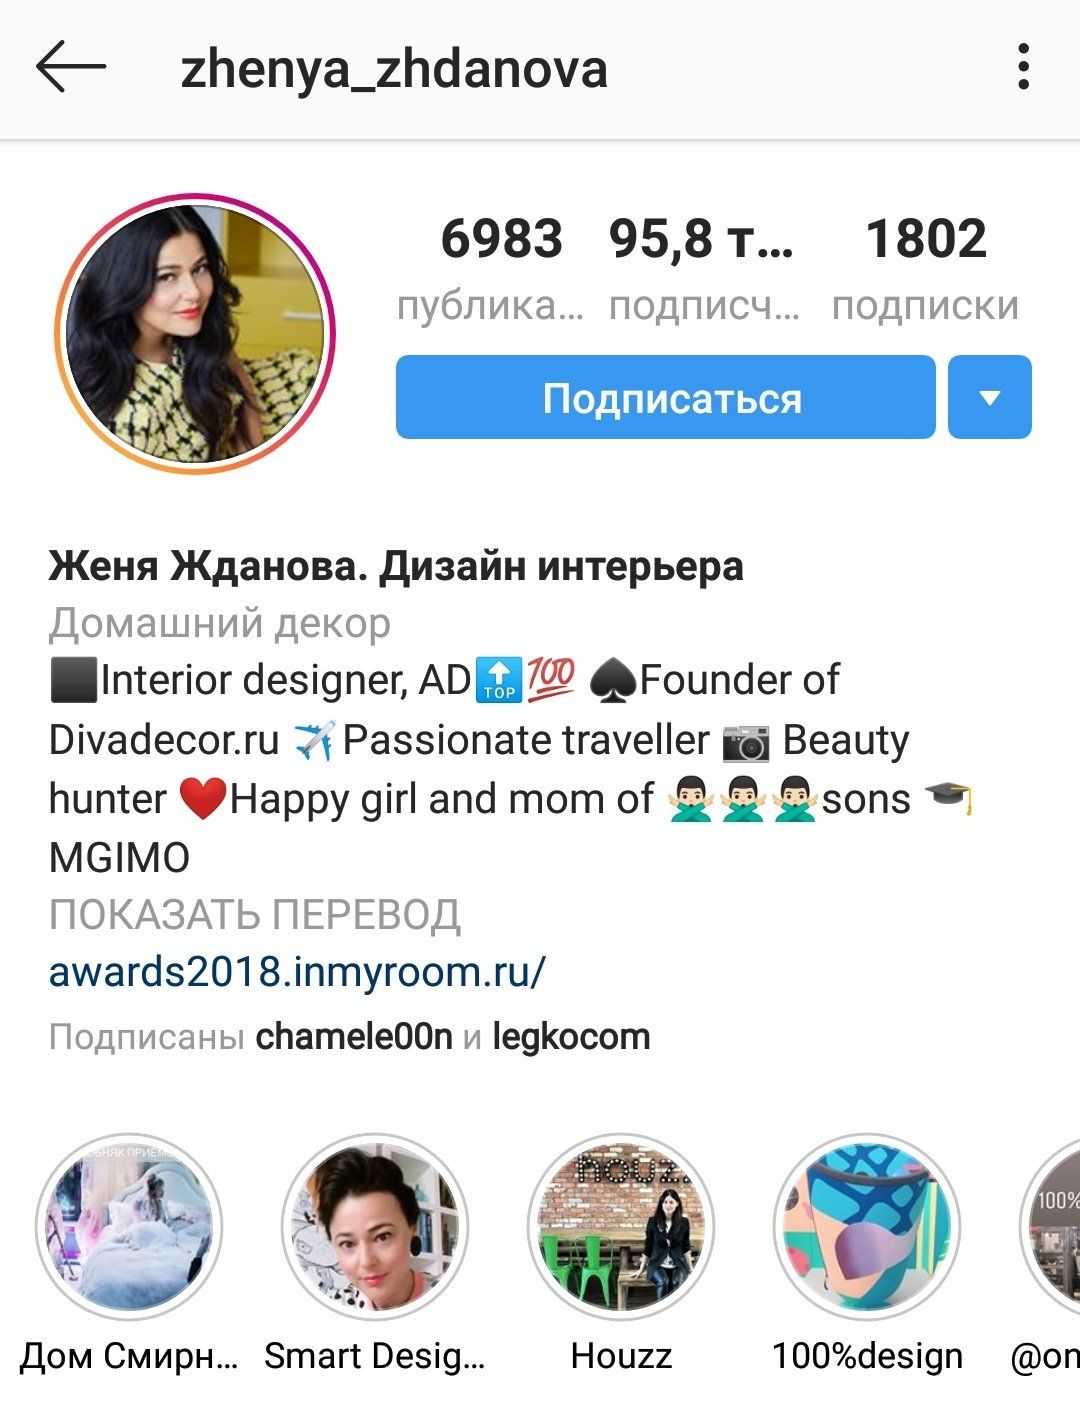Expand suggested accounts dropdown arrow
Screen dimensions: 1080x1411
989,397
